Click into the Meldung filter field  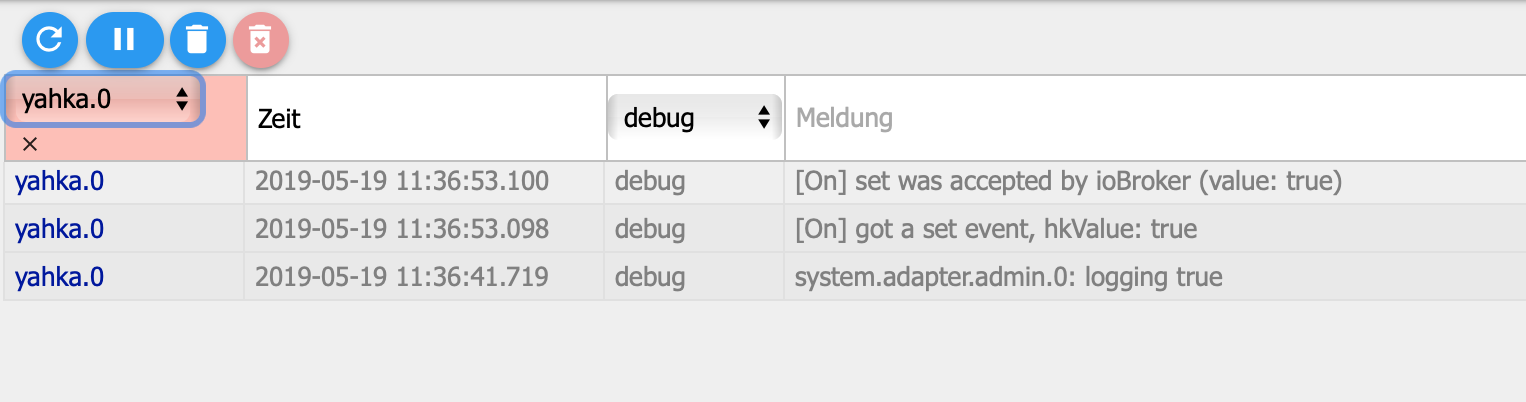(x=1155, y=118)
